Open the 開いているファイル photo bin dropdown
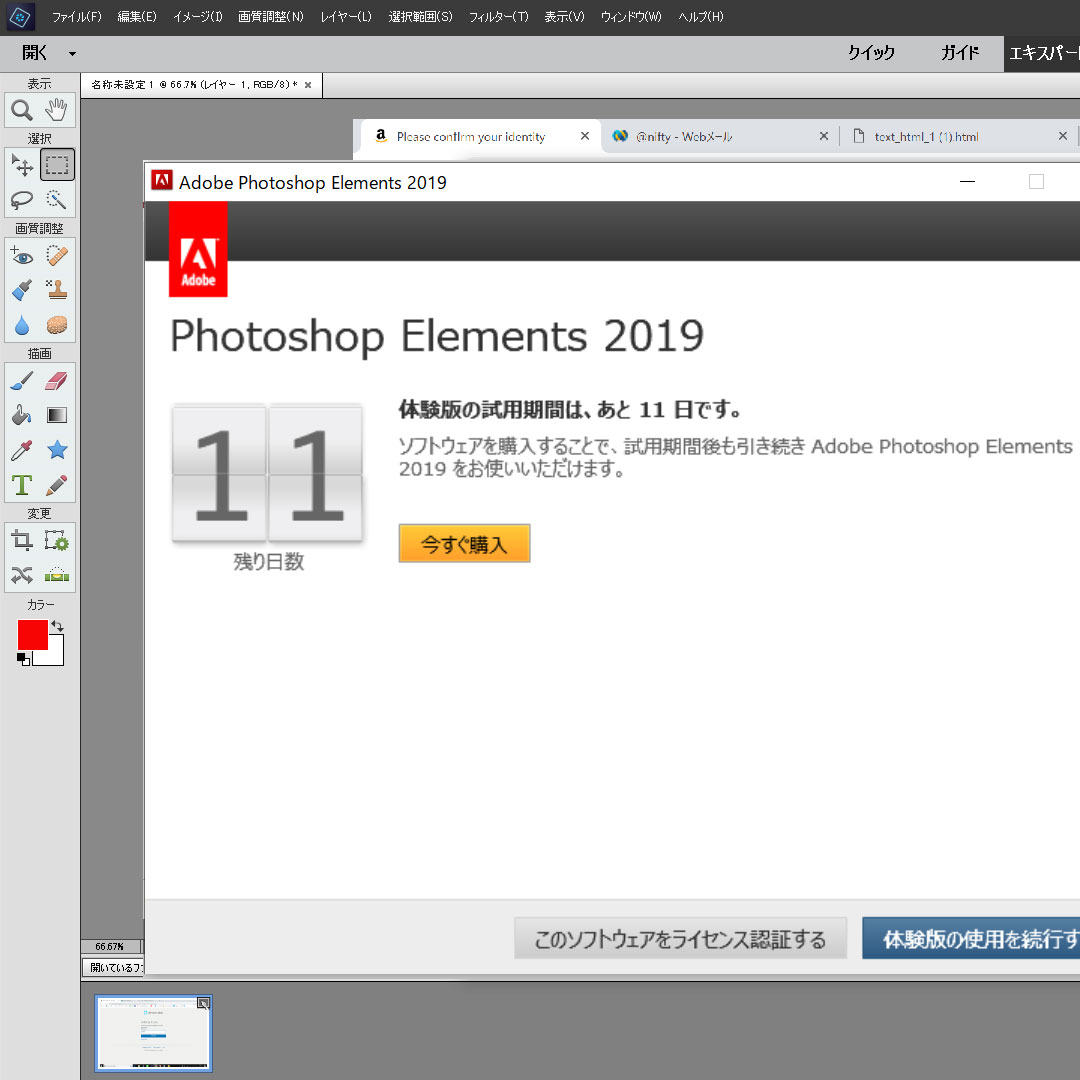 (114, 967)
